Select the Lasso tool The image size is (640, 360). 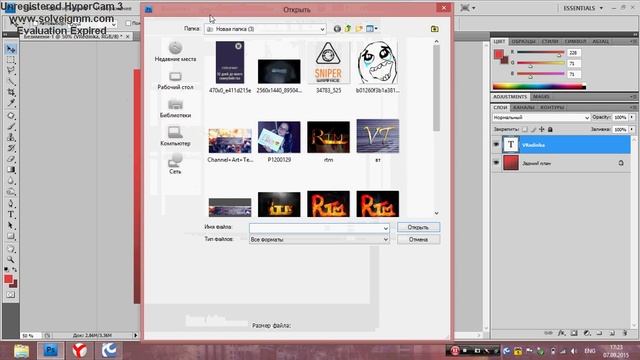coord(11,71)
